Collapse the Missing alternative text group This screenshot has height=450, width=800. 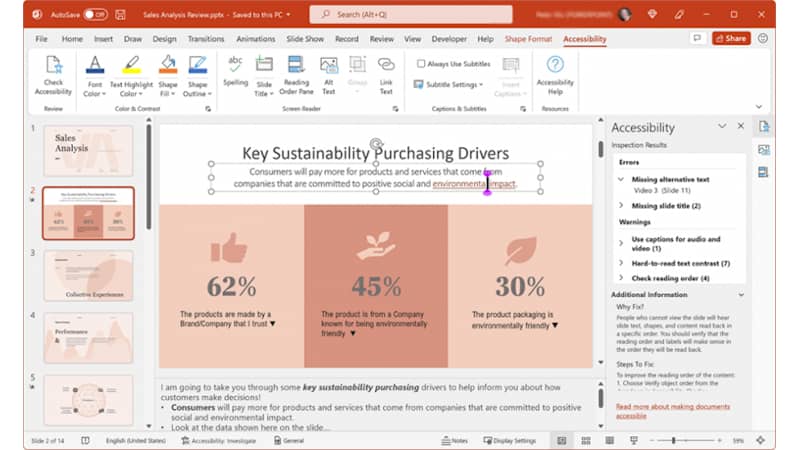click(622, 179)
